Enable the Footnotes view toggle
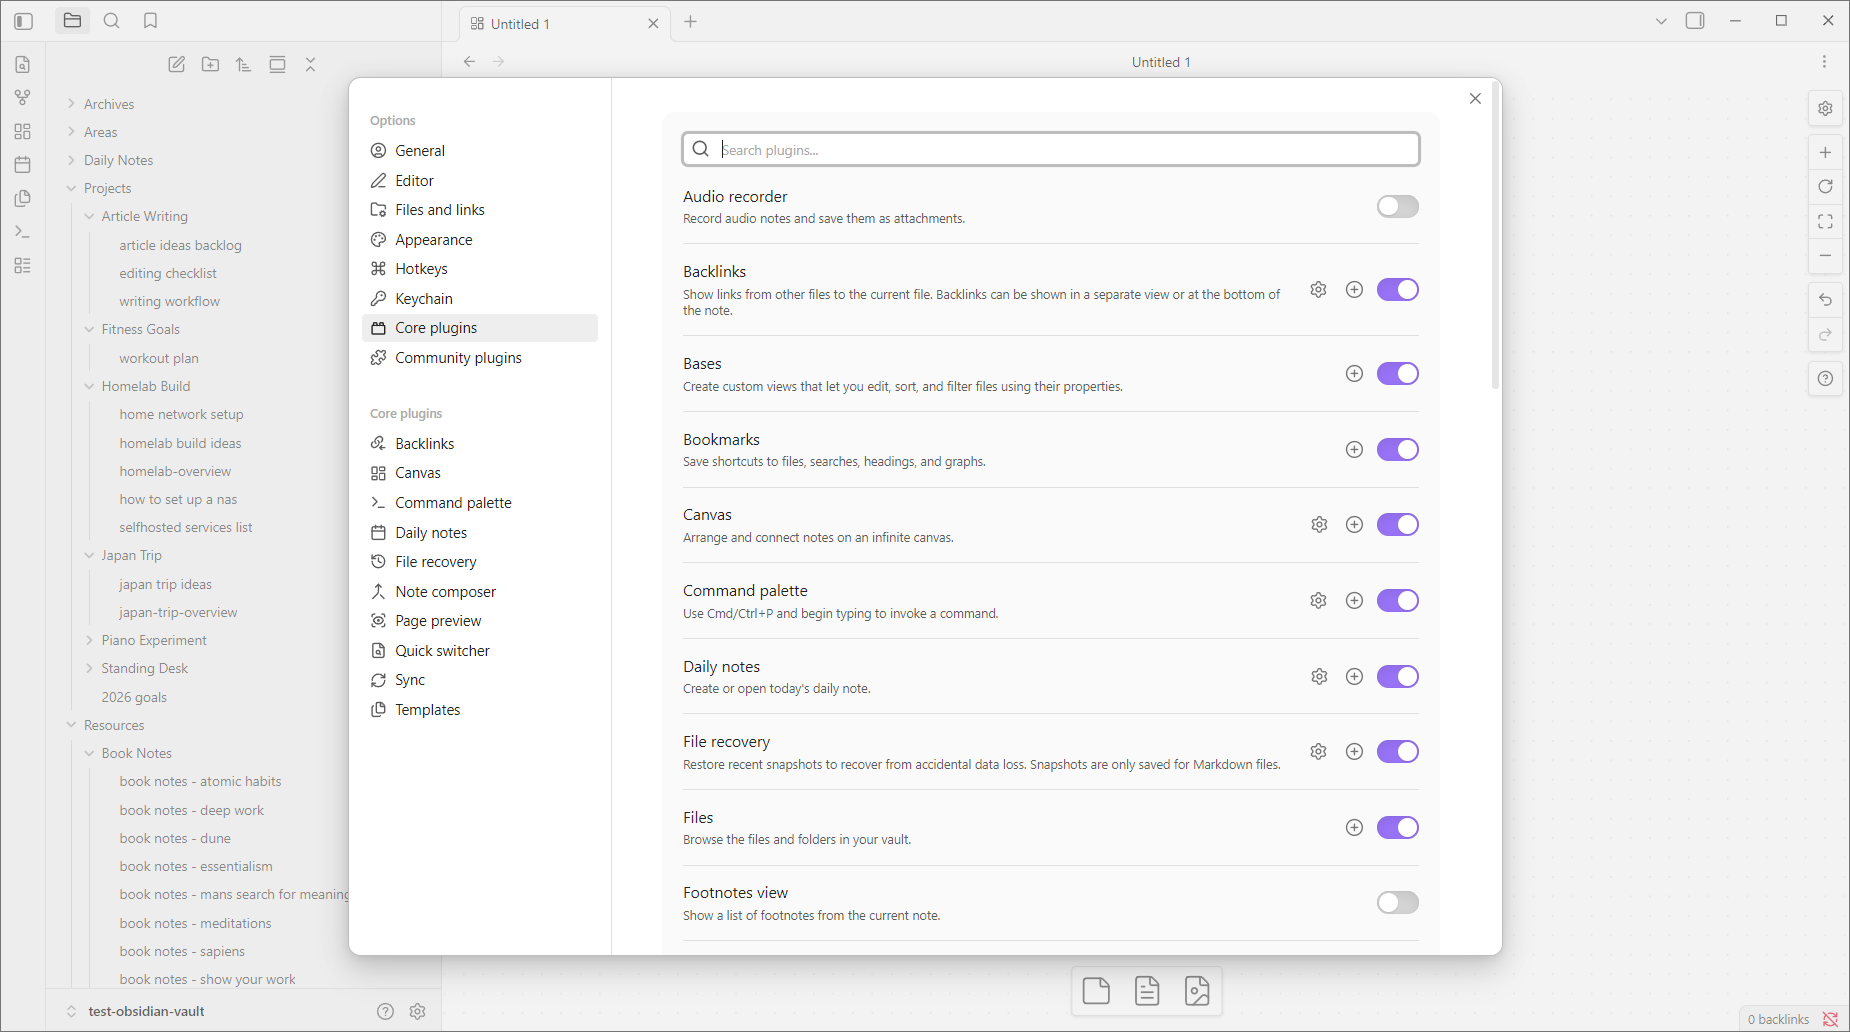Screen dimensions: 1850x1032 (x=1397, y=903)
